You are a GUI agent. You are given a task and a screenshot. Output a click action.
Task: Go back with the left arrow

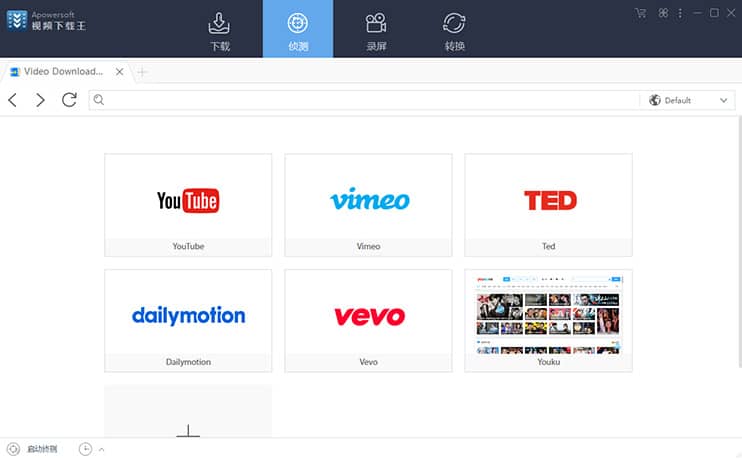[13, 100]
